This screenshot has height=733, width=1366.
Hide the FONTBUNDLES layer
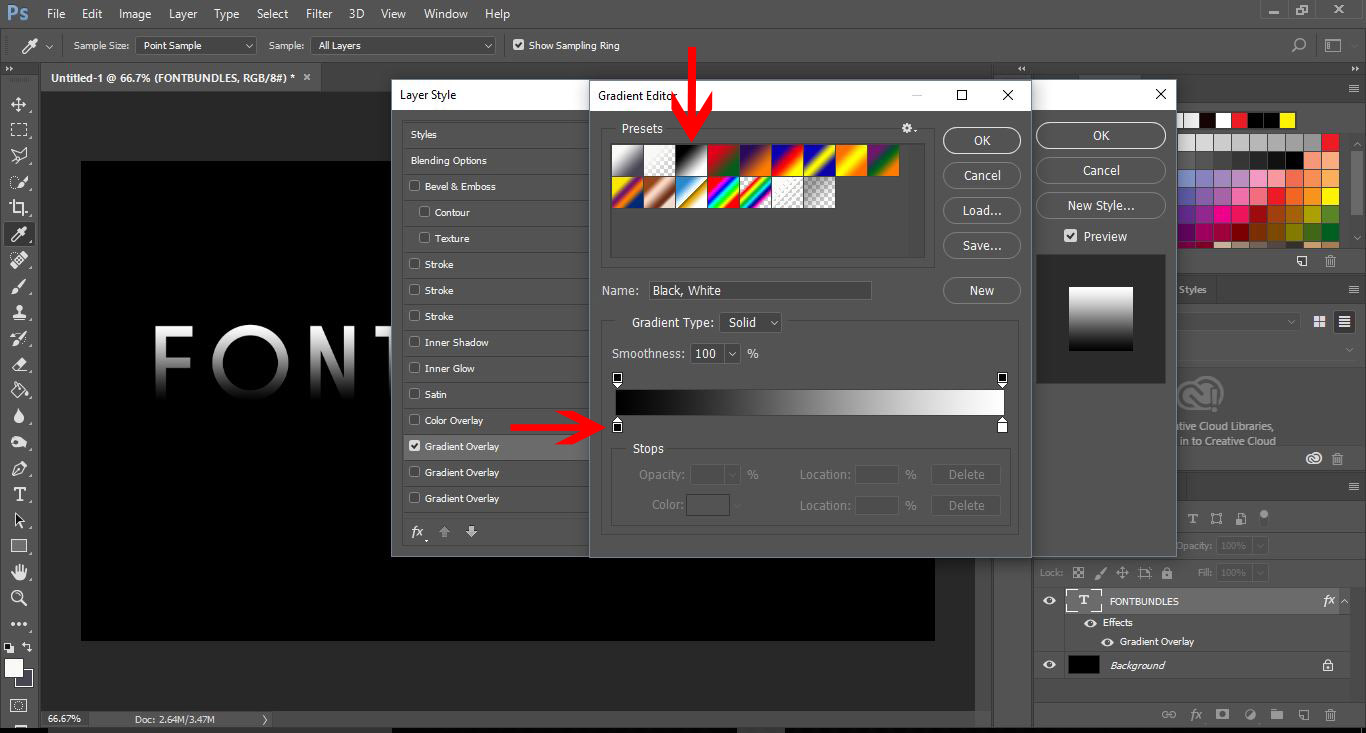pos(1049,601)
